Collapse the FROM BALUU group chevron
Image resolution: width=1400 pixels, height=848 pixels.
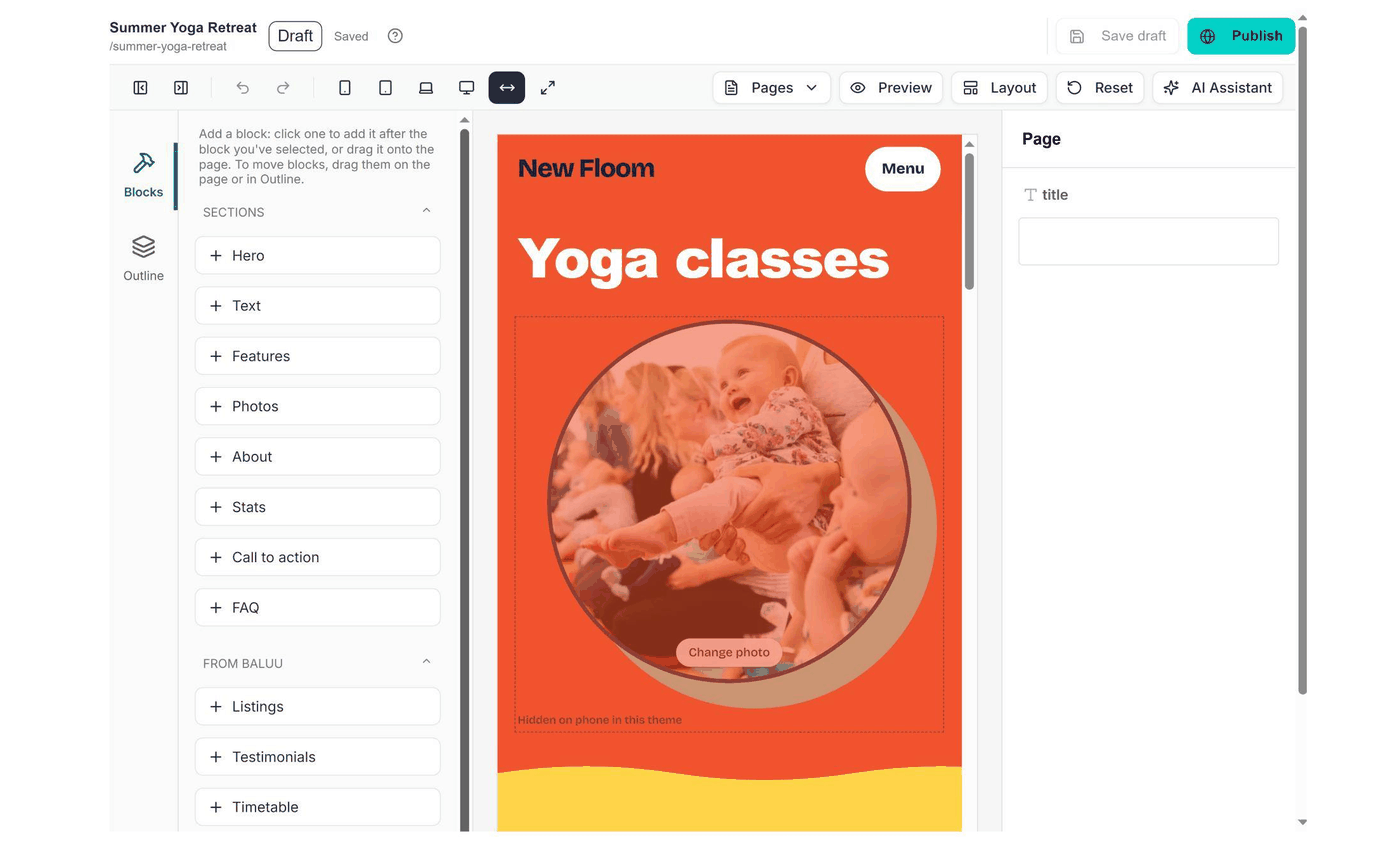click(426, 662)
